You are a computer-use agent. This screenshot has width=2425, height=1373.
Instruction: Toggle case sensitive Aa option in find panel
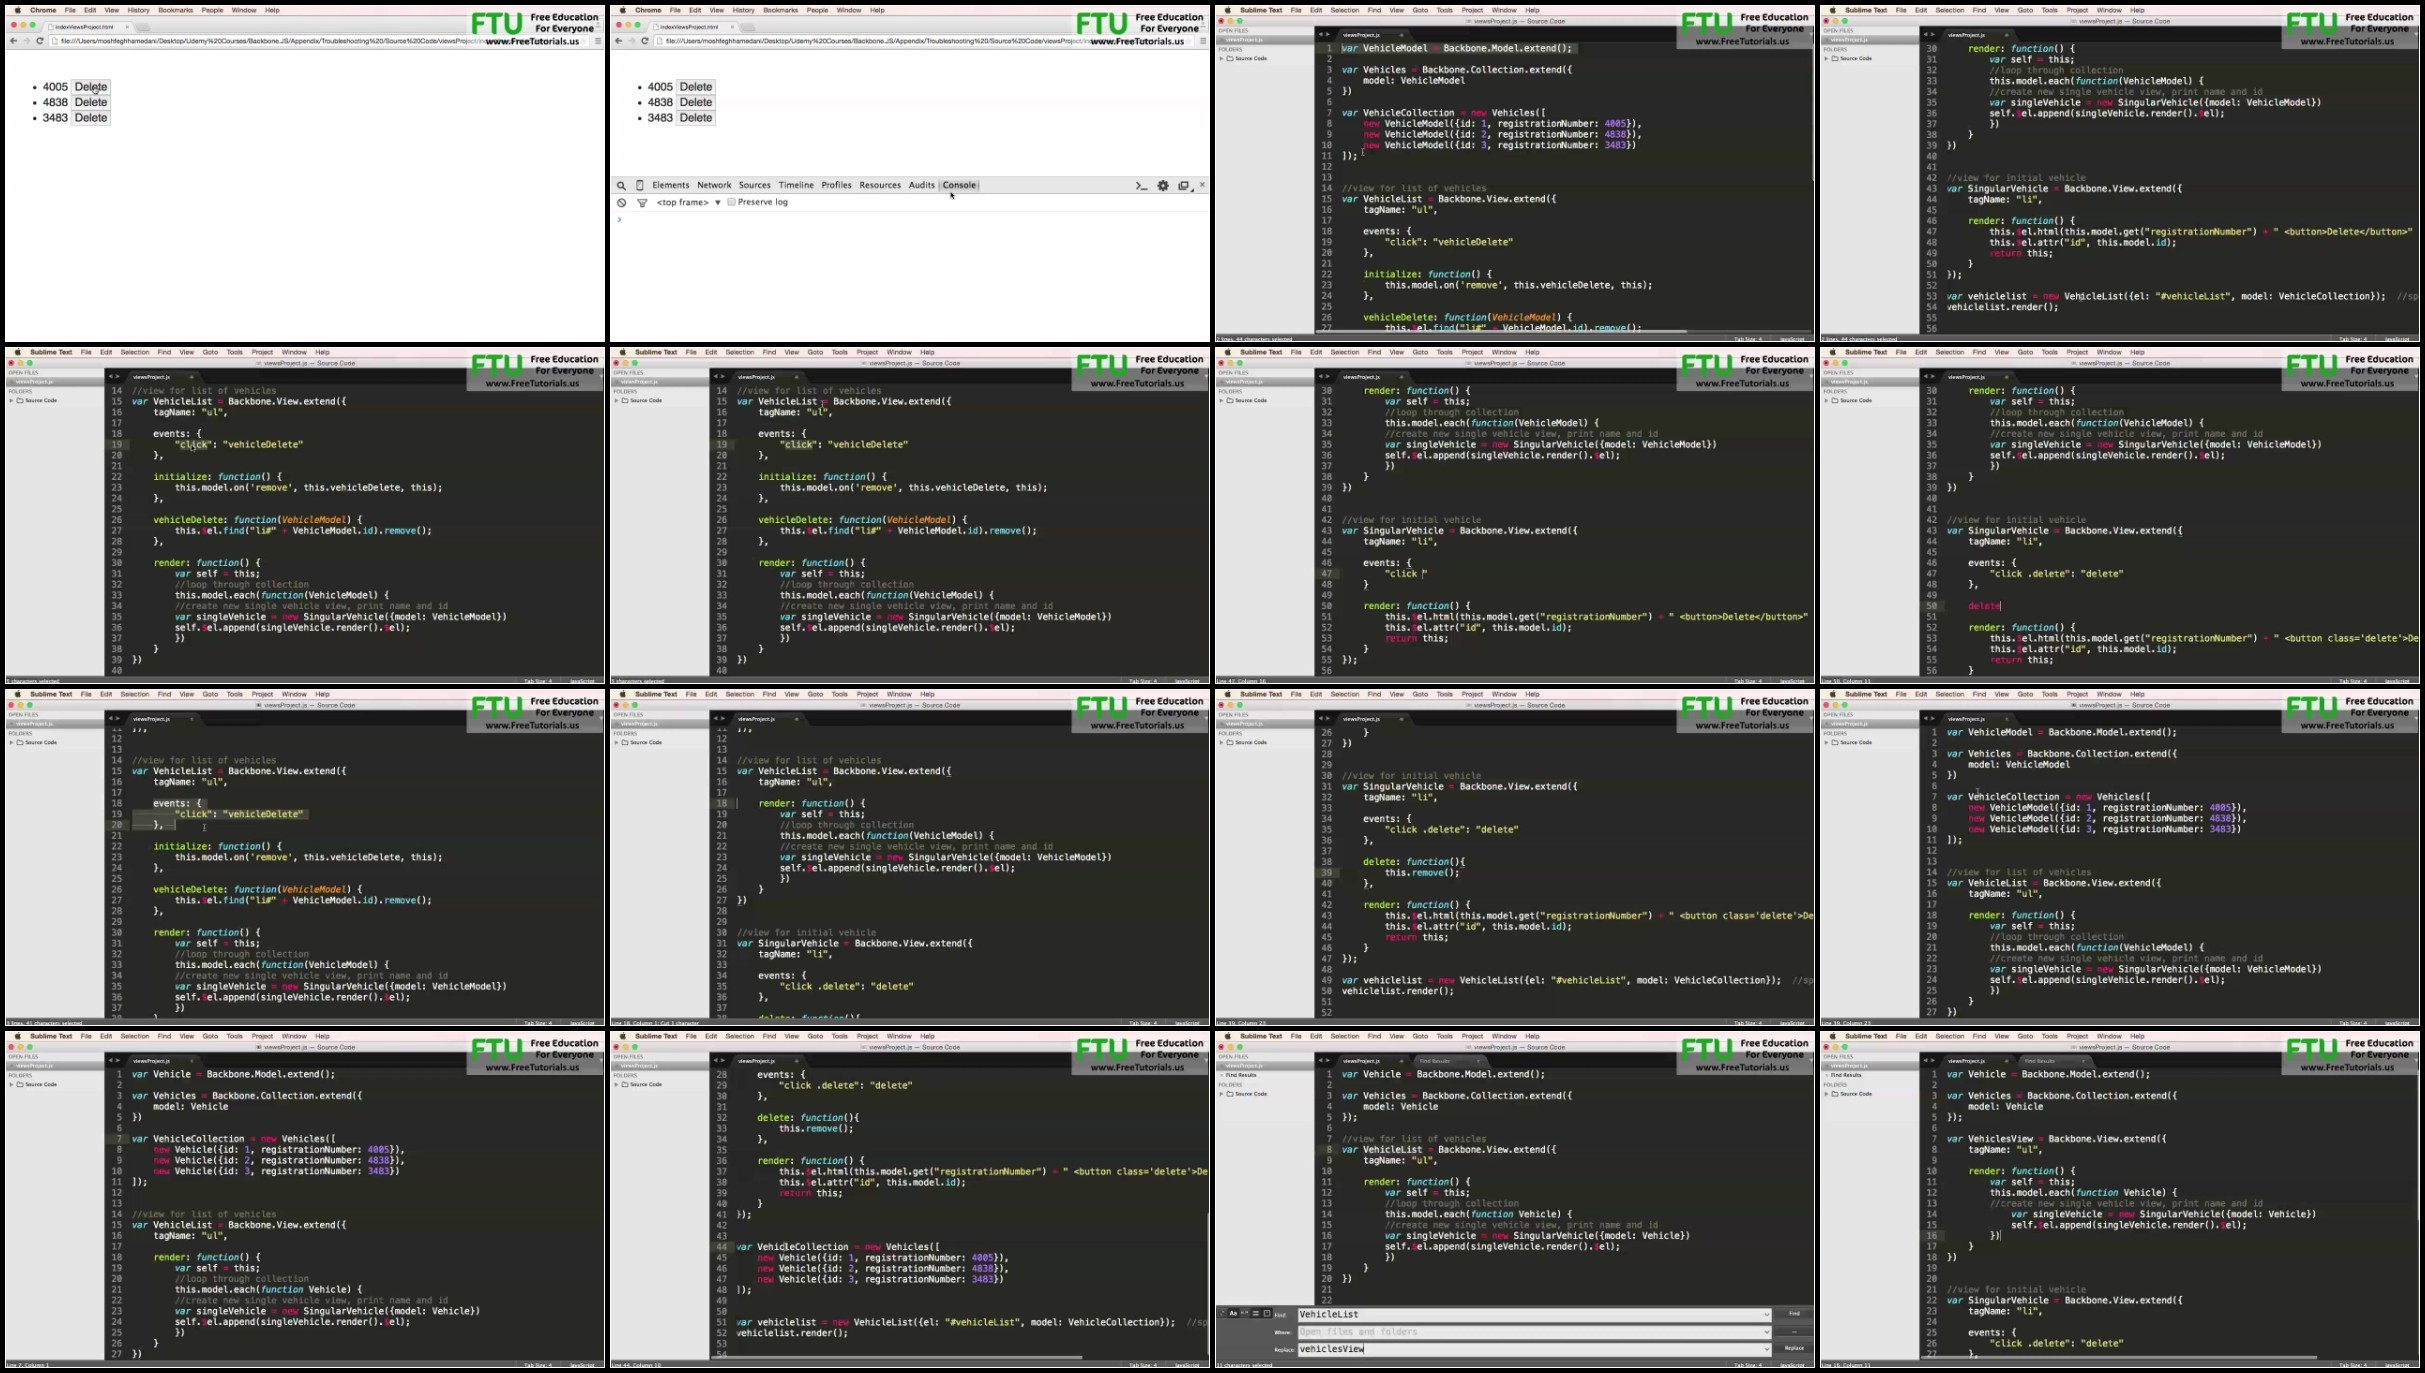[x=1233, y=1313]
